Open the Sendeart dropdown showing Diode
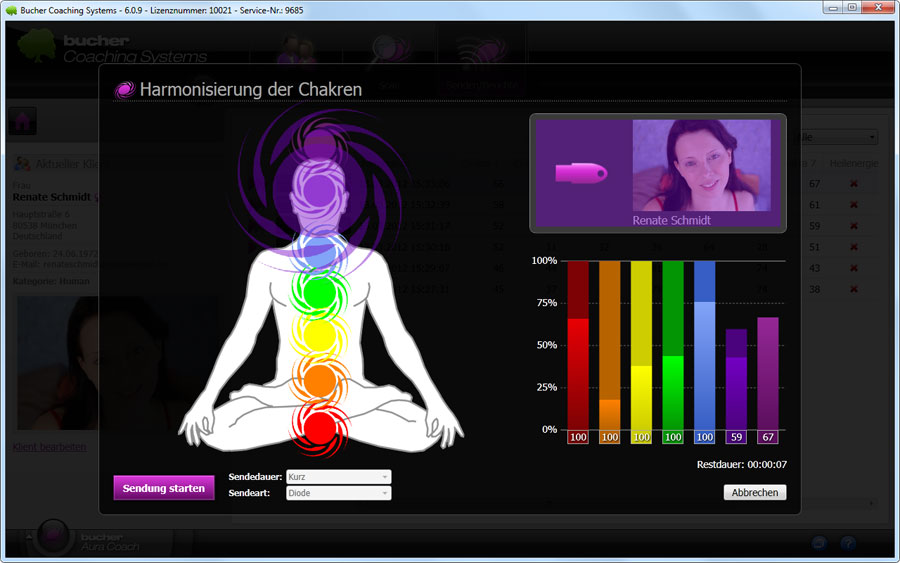Viewport: 900px width, 563px height. 339,493
